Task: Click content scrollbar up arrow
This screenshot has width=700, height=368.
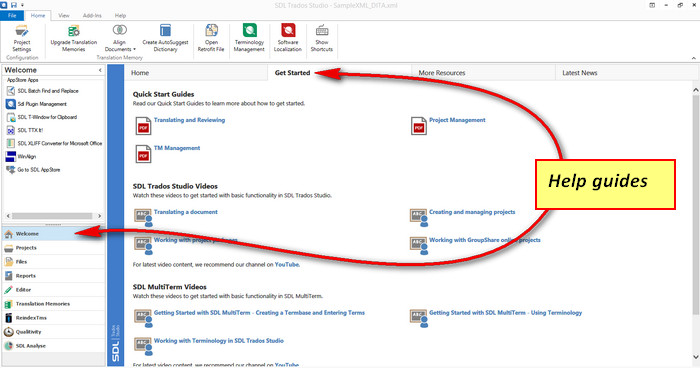Action: pos(695,90)
